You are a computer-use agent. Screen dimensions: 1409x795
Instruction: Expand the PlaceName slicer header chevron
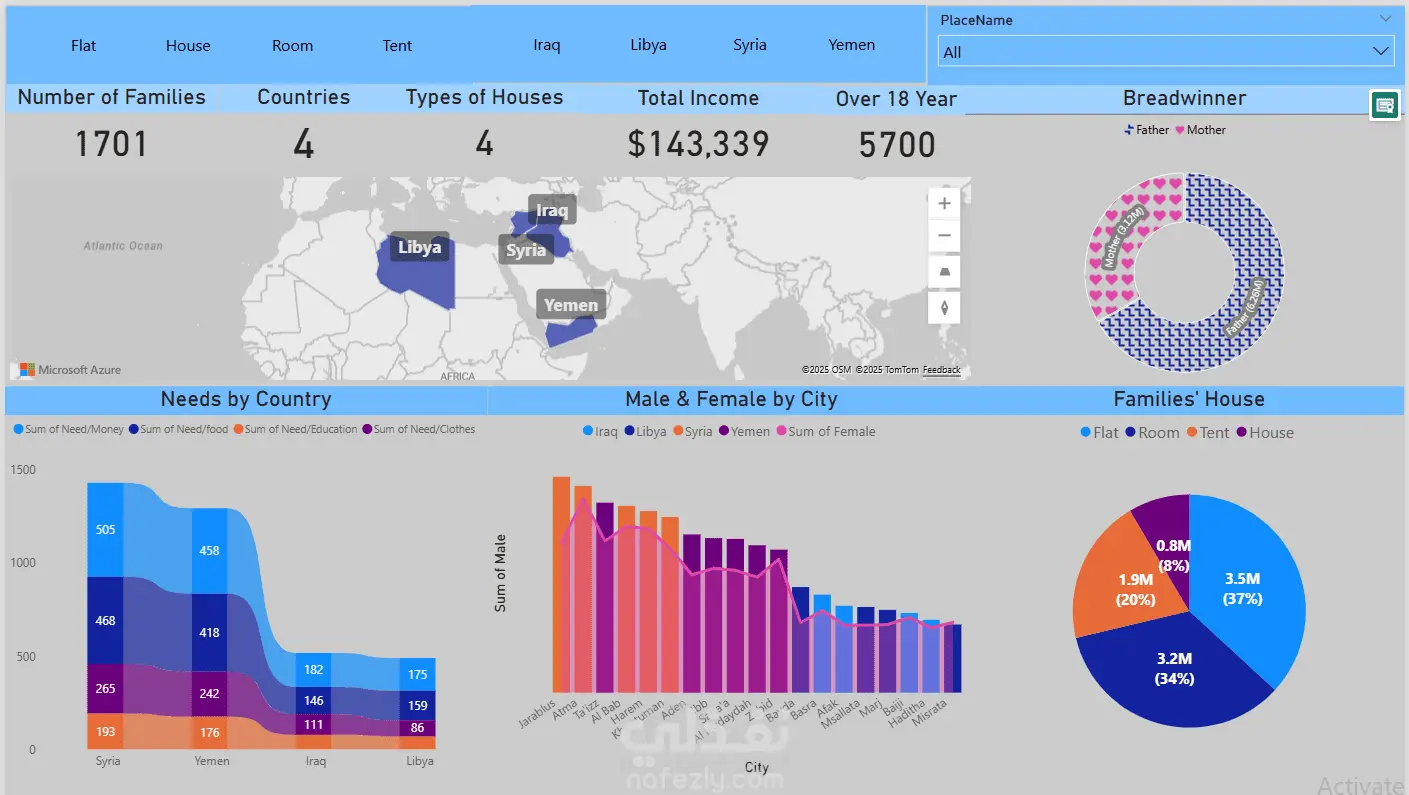pos(1385,19)
